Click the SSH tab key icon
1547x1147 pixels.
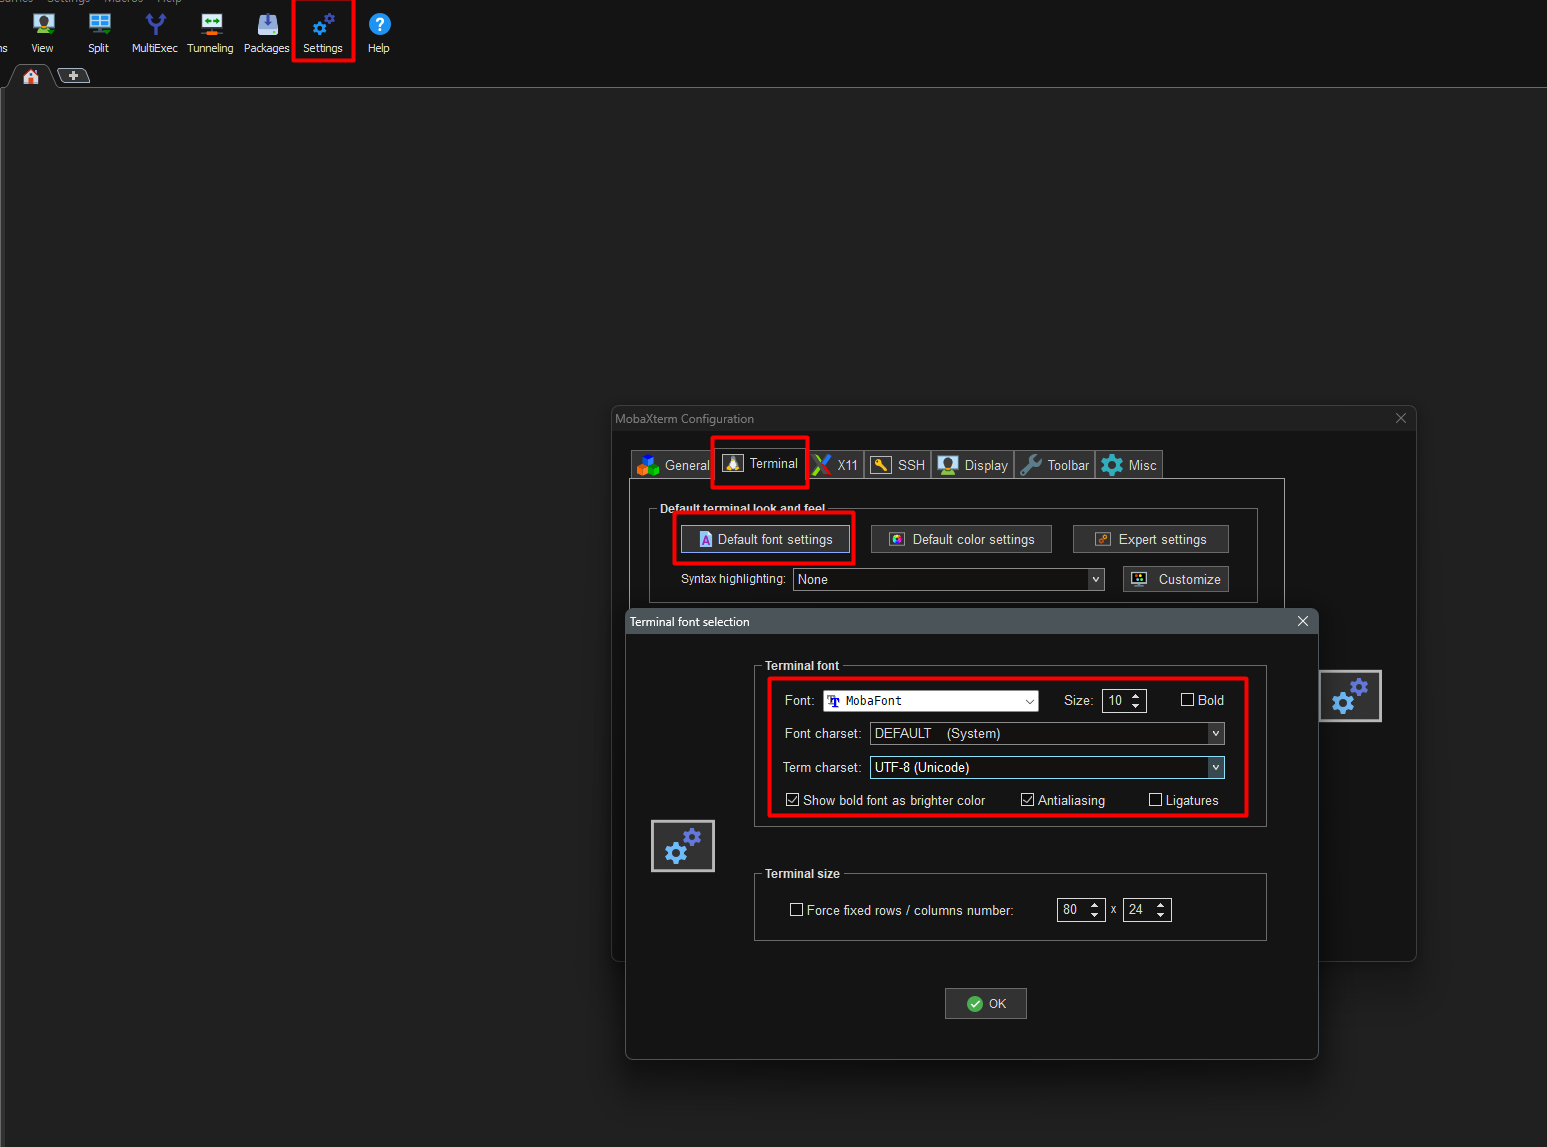pyautogui.click(x=881, y=465)
